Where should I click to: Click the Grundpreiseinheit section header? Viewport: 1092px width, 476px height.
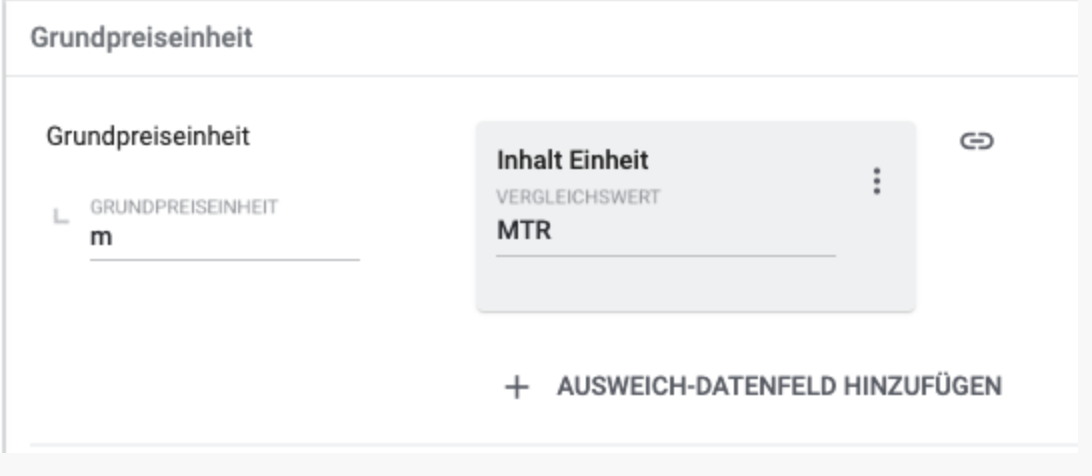coord(141,38)
